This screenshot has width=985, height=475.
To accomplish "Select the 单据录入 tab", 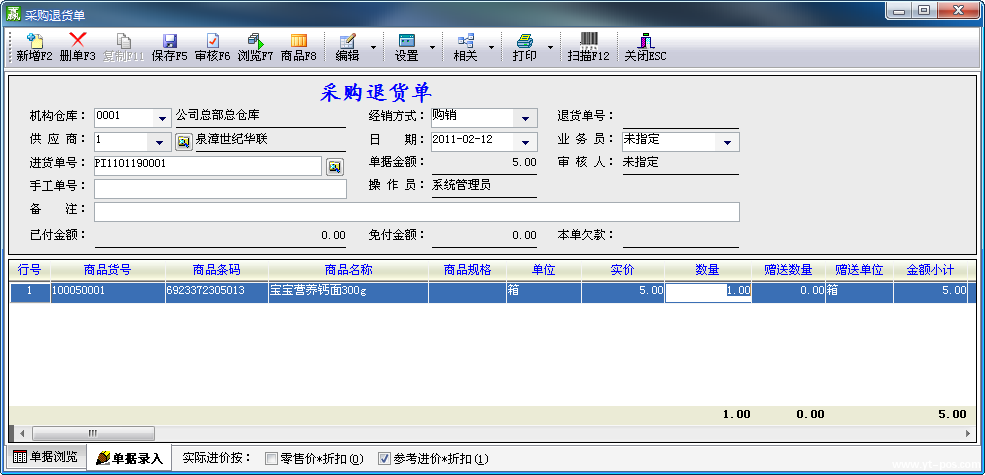I will pos(128,458).
